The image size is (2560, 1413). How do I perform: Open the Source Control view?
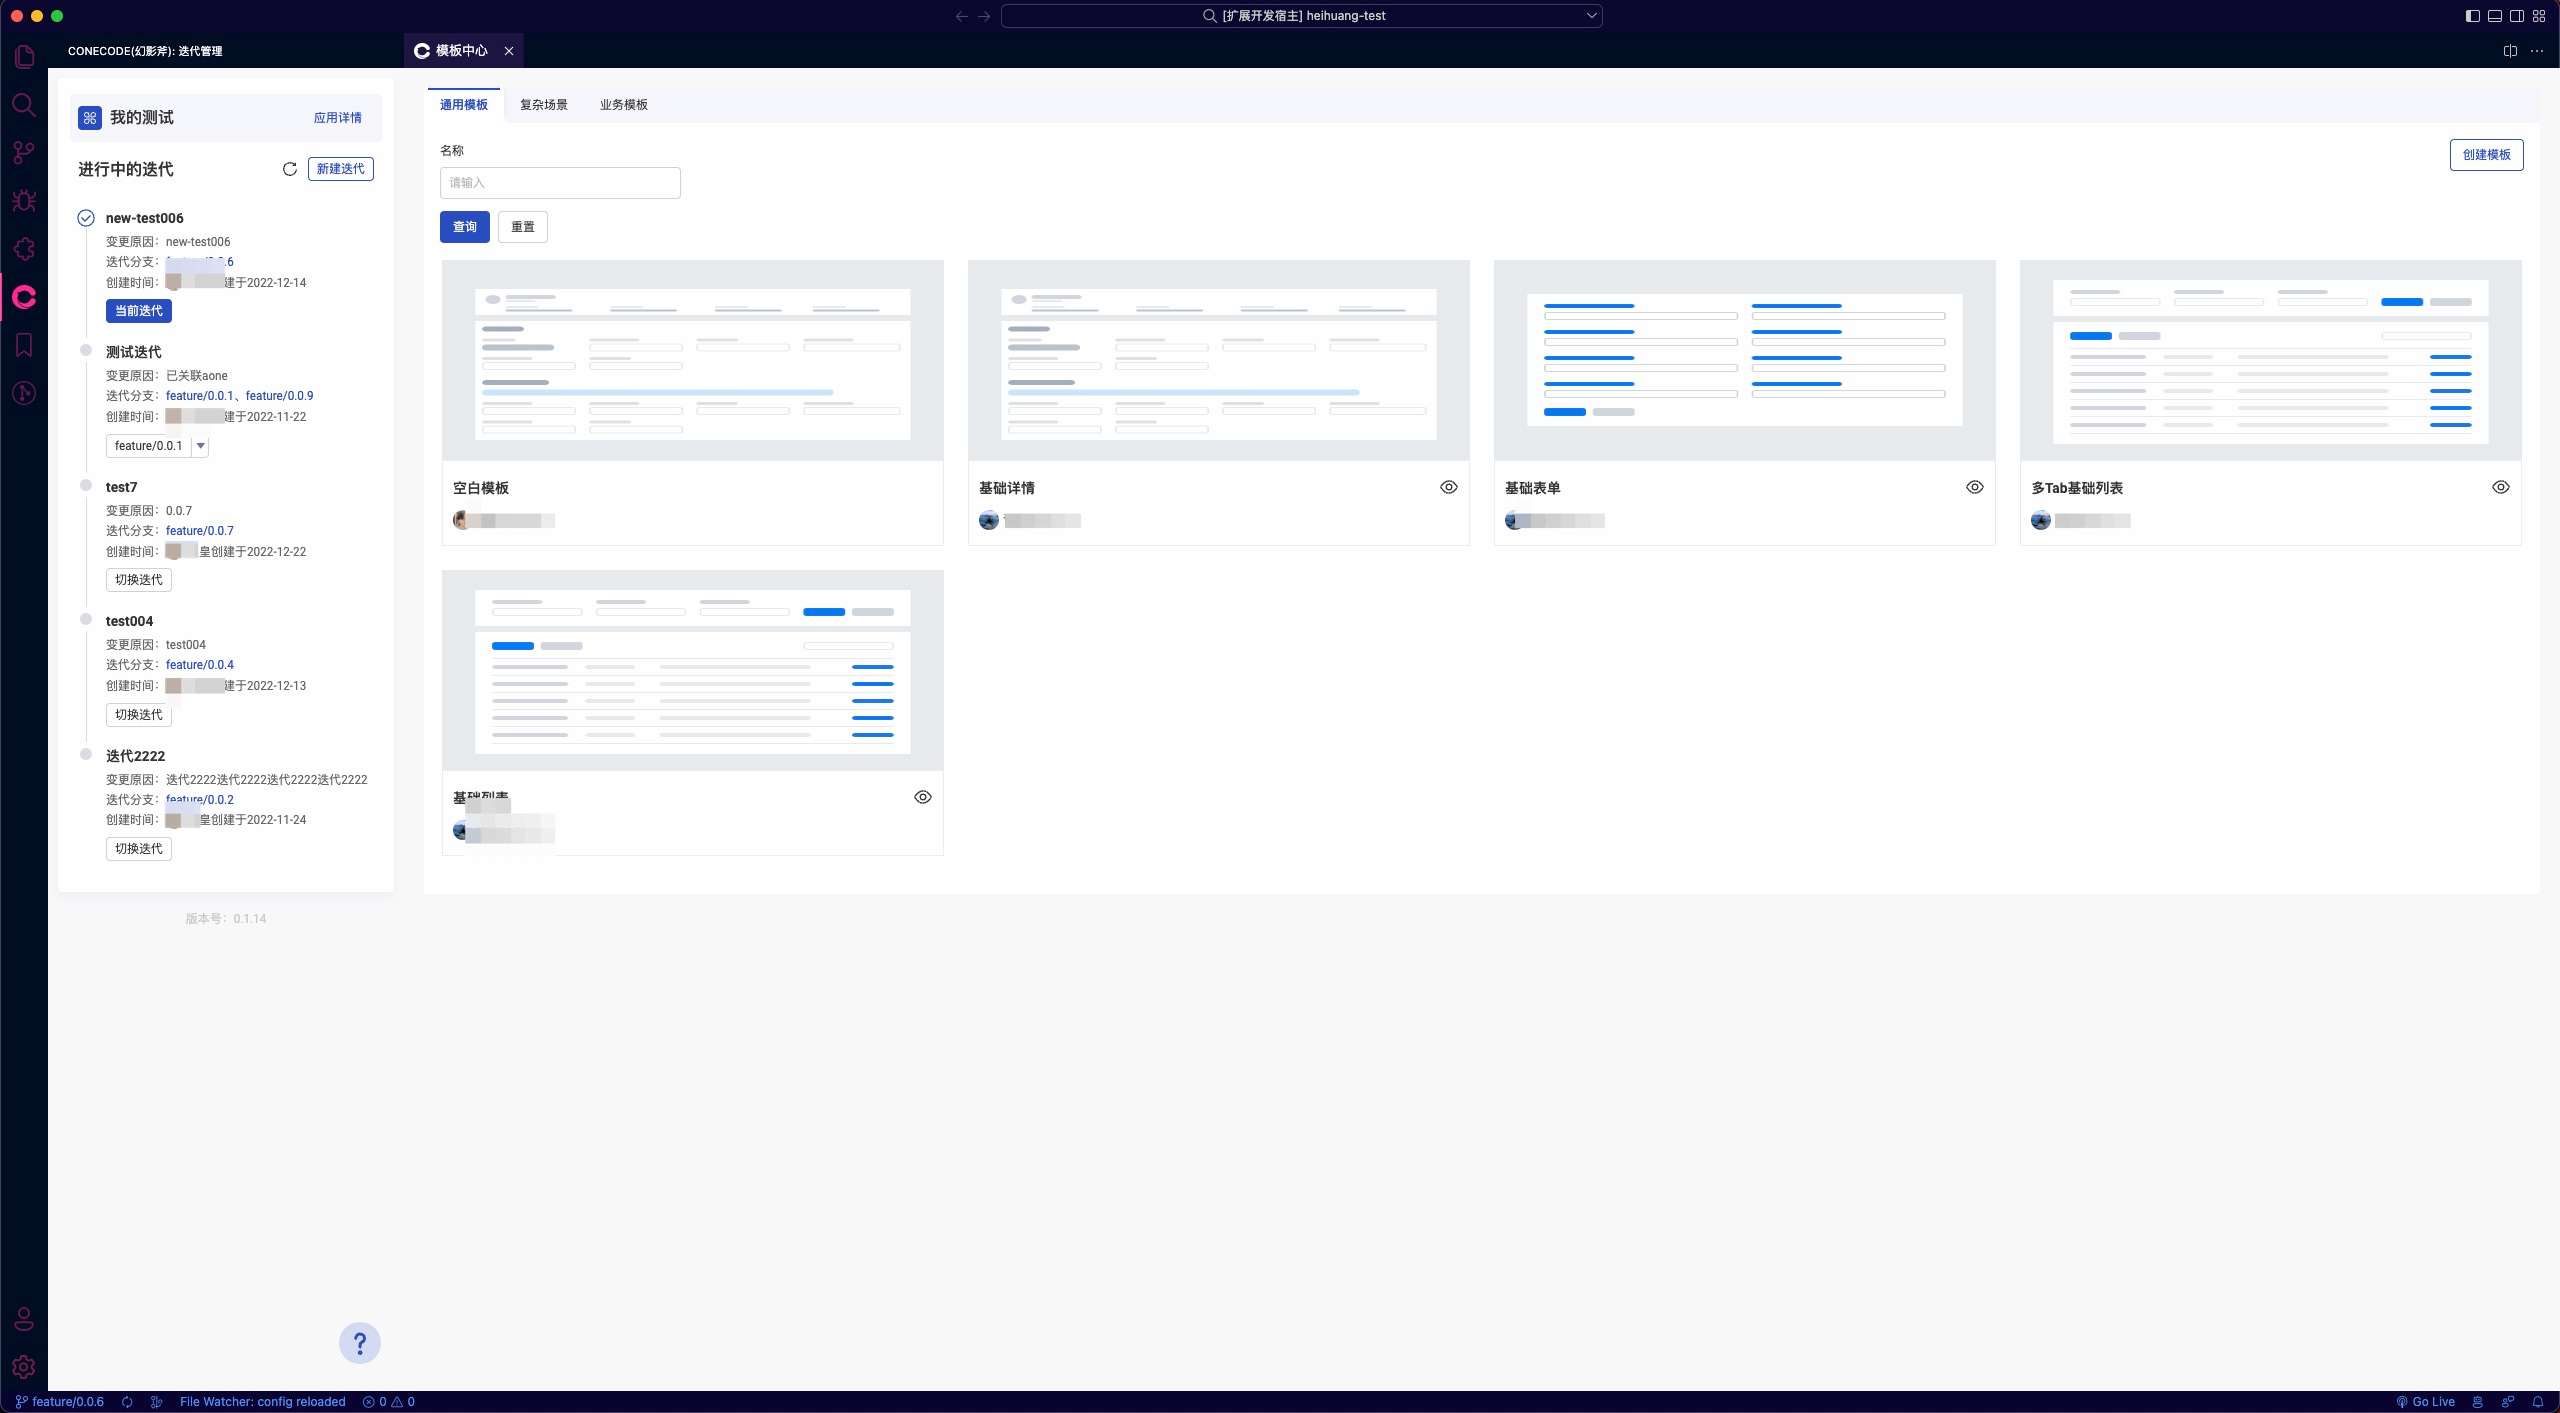(24, 153)
